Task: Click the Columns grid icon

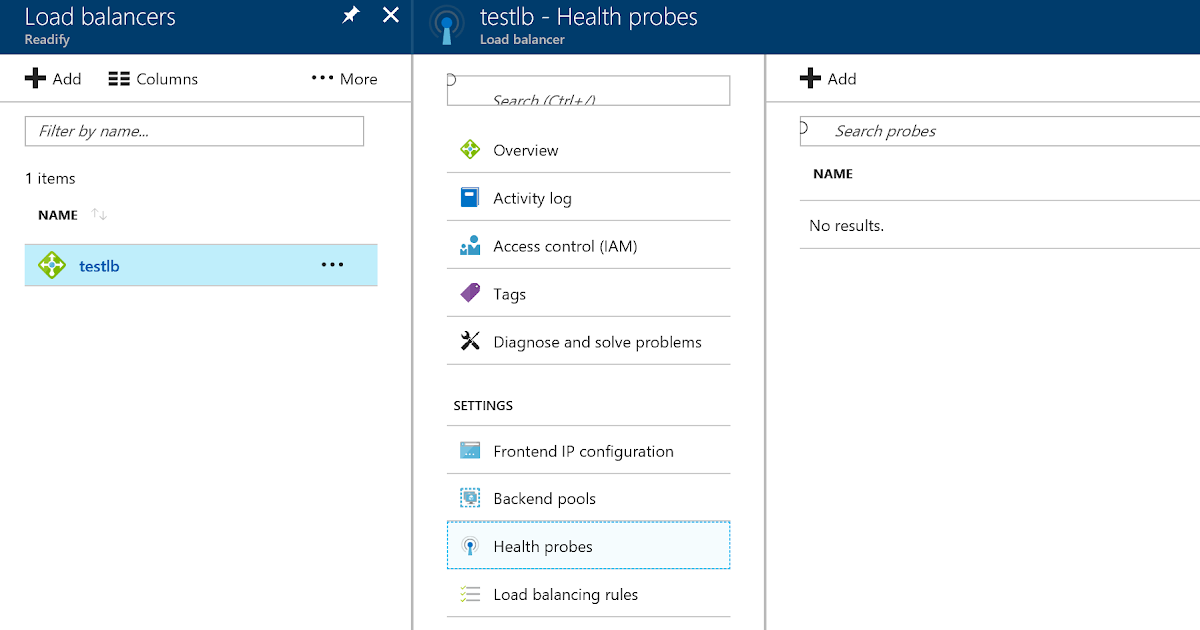Action: (119, 79)
